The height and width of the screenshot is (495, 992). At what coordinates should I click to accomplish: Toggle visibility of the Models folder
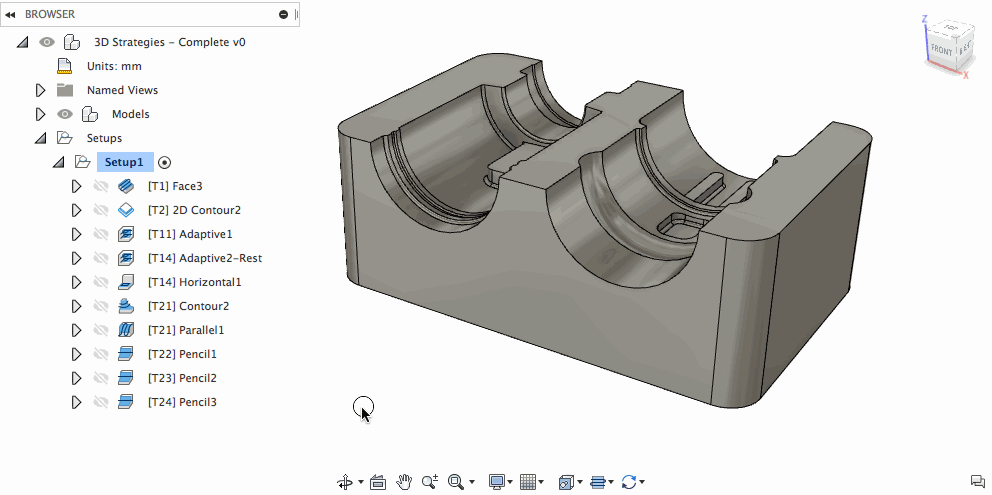pyautogui.click(x=65, y=114)
